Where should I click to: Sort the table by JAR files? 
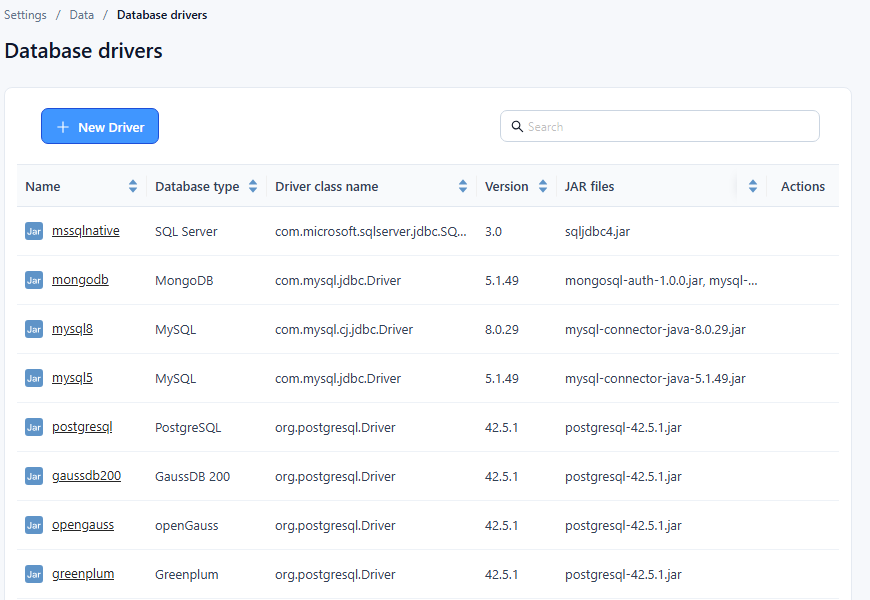[x=752, y=186]
